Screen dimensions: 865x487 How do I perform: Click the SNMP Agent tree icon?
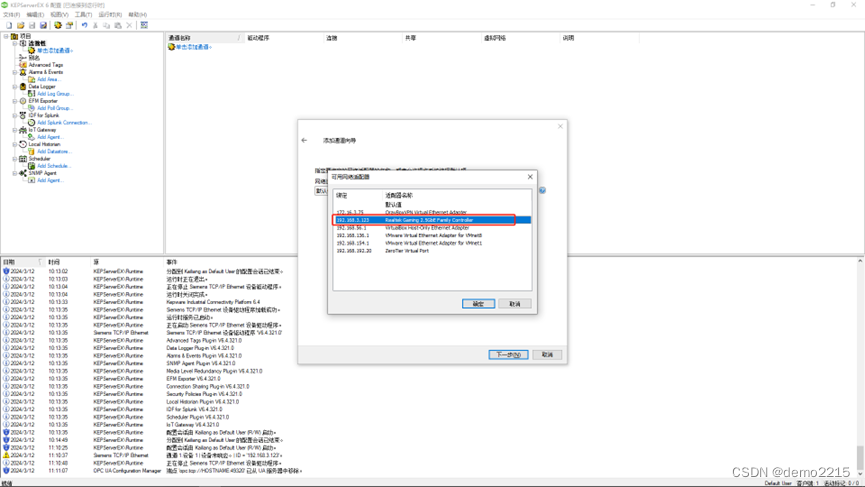pyautogui.click(x=23, y=173)
